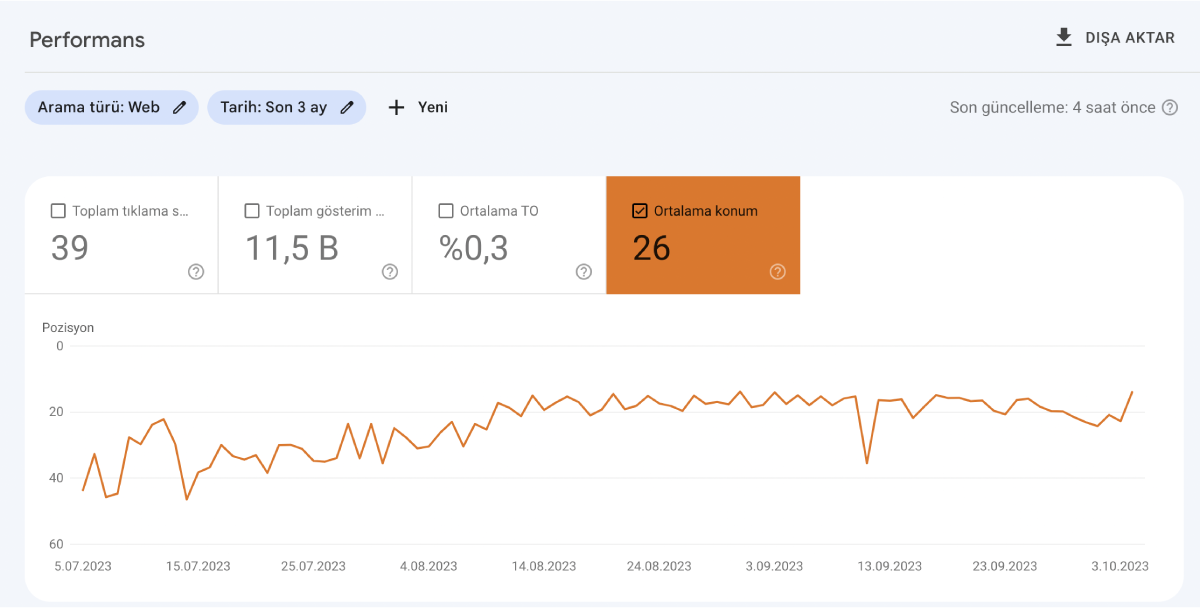Click help icon in Toplam tıklama card
Viewport: 1200px width, 608px height.
point(196,272)
